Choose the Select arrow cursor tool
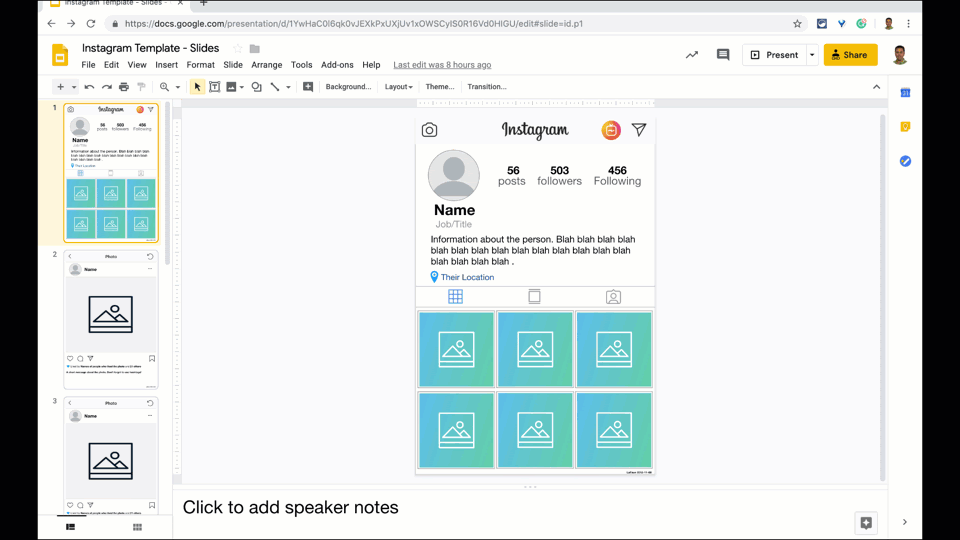 197,87
